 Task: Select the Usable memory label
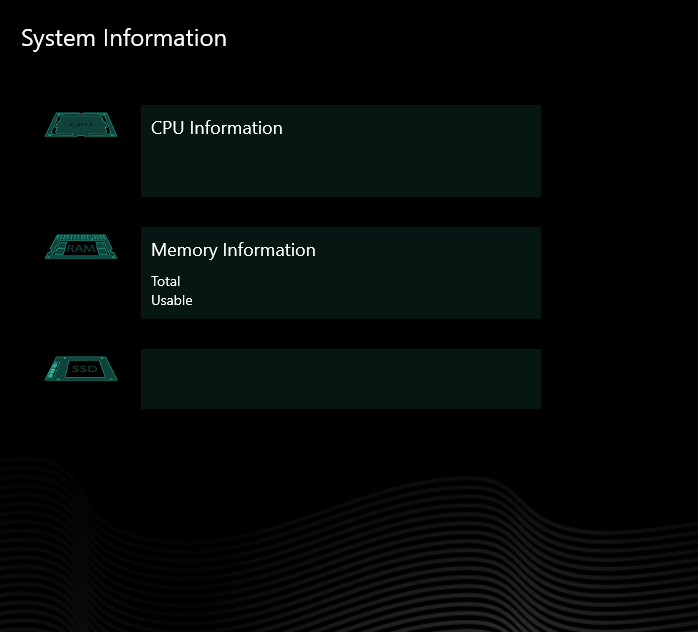(172, 300)
